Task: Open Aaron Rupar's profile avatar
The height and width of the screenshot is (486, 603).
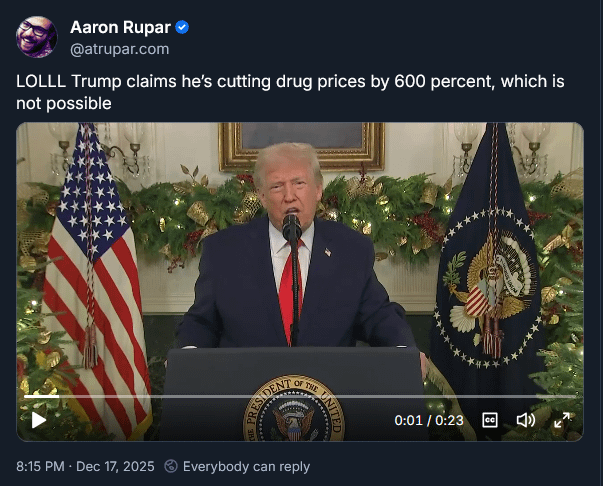Action: [x=37, y=37]
